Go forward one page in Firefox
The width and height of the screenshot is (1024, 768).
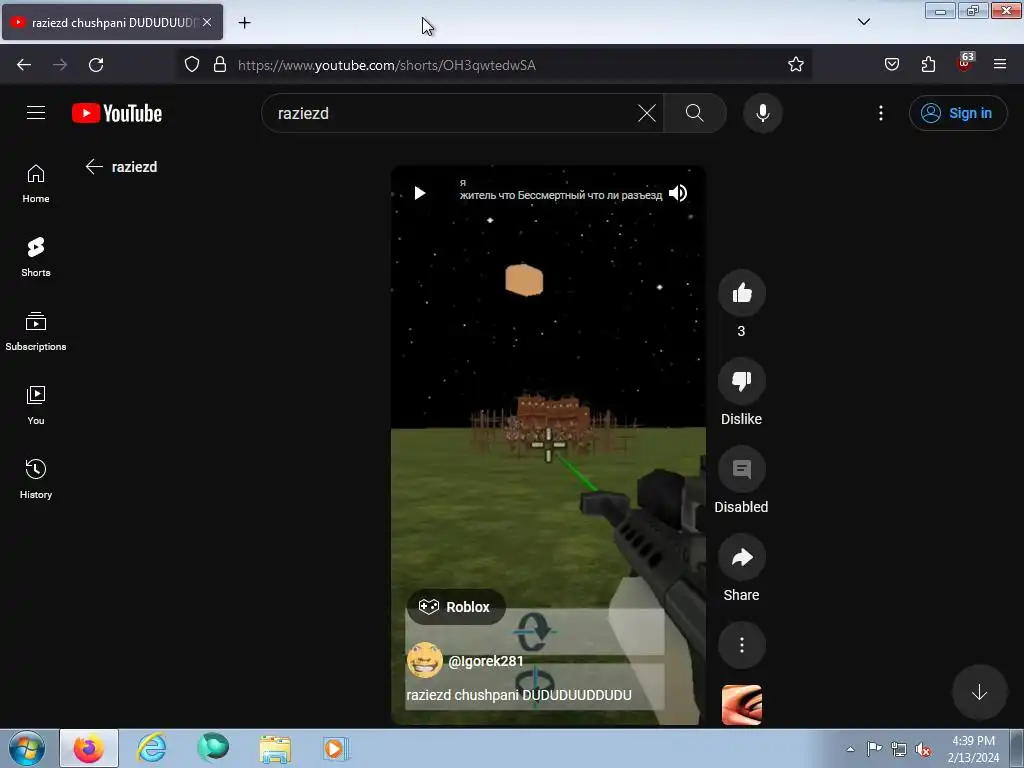point(60,65)
